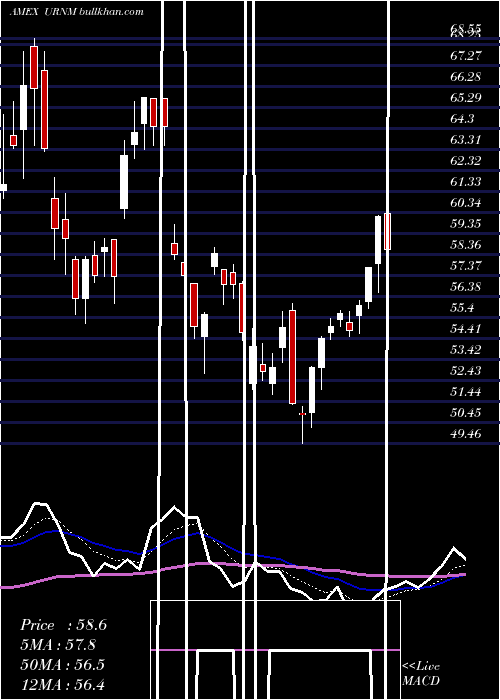Click the <<Live MACD label
Viewport: 500px width, 700px height.
point(421,673)
